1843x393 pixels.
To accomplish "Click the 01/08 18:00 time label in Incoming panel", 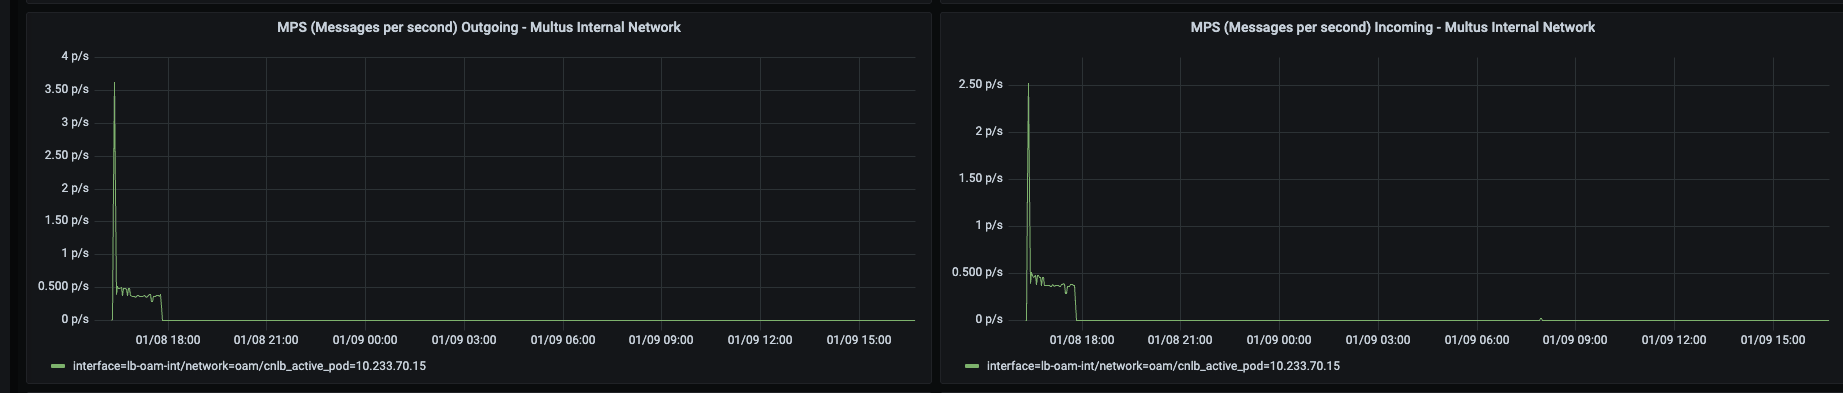I will 1082,340.
